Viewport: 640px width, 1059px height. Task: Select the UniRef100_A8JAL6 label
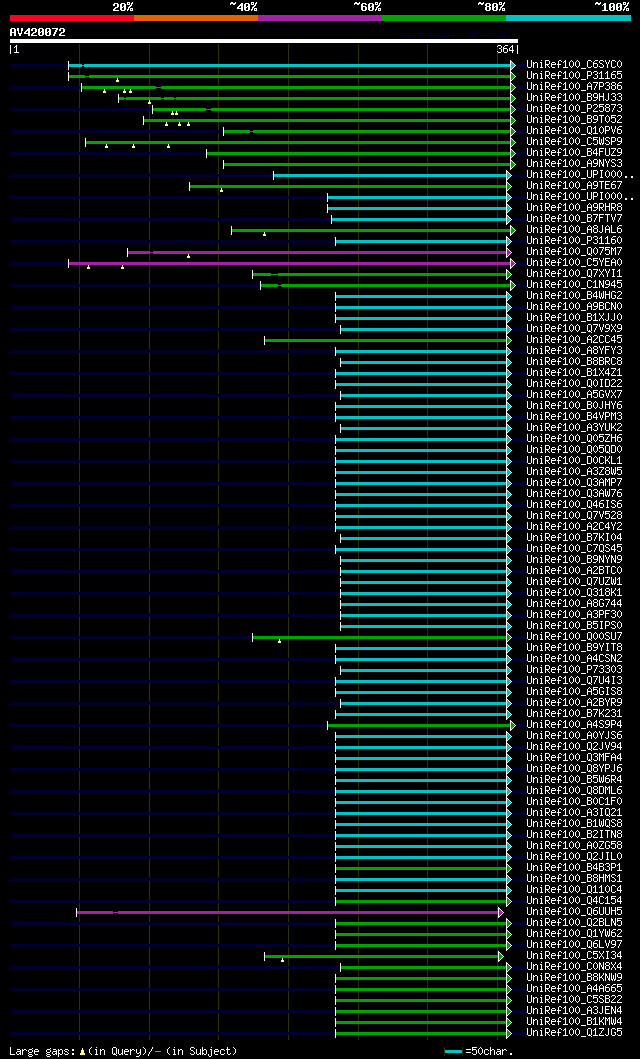[575, 230]
